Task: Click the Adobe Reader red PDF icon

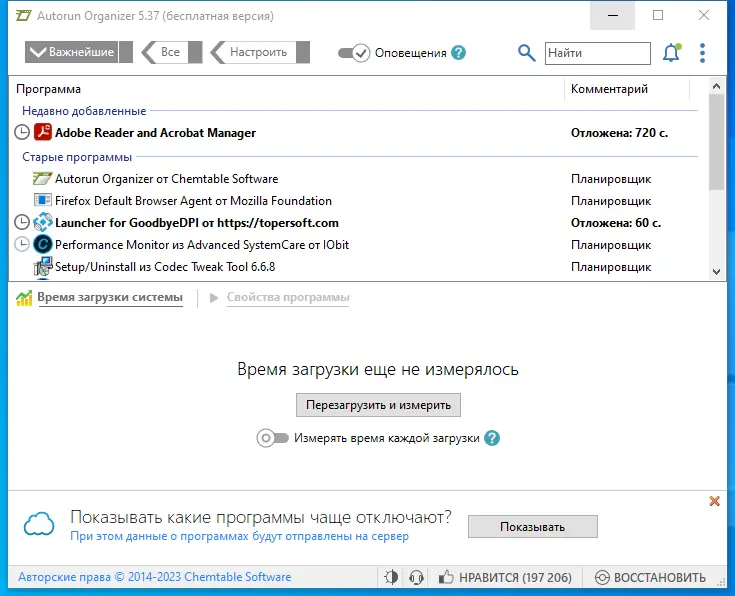Action: (x=43, y=132)
